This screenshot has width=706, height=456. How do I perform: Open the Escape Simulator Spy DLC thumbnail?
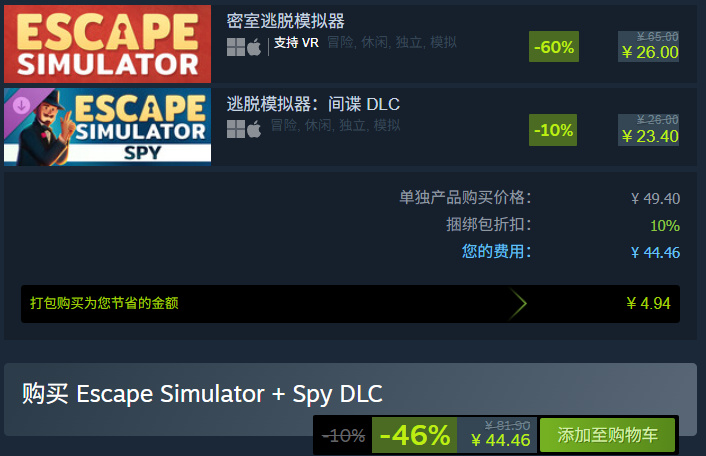click(108, 127)
